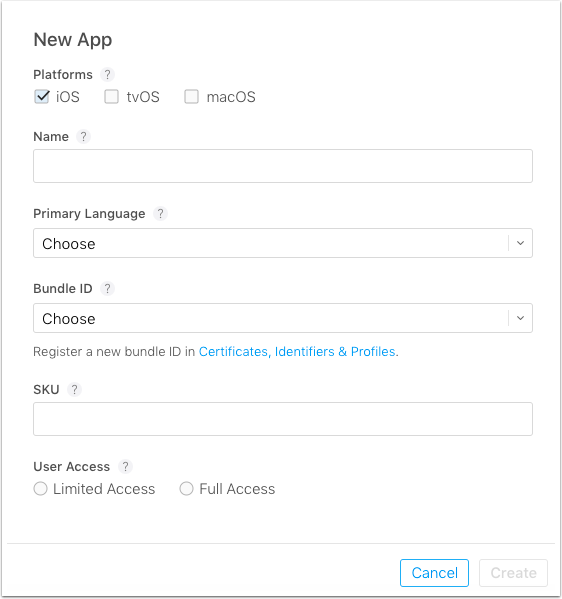The width and height of the screenshot is (562, 599).
Task: Click into the Name text field
Action: click(x=283, y=166)
